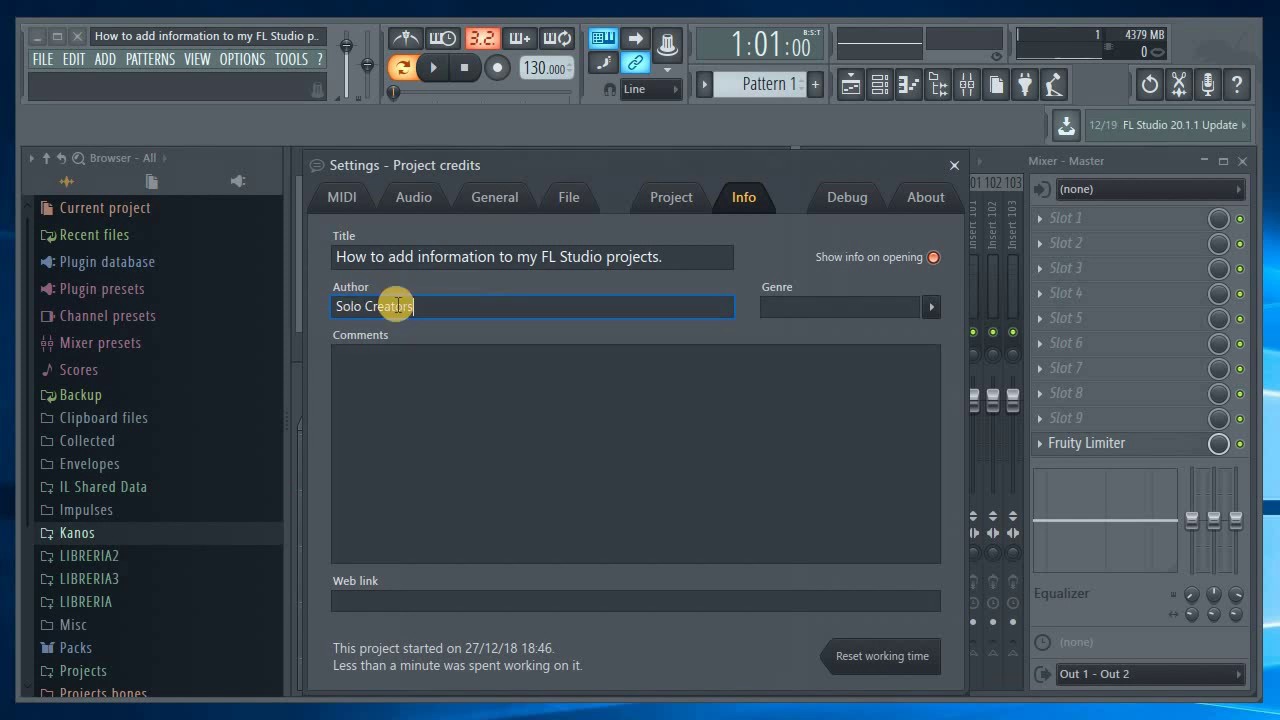The width and height of the screenshot is (1280, 720).
Task: Open help question mark icon
Action: [x=1237, y=85]
